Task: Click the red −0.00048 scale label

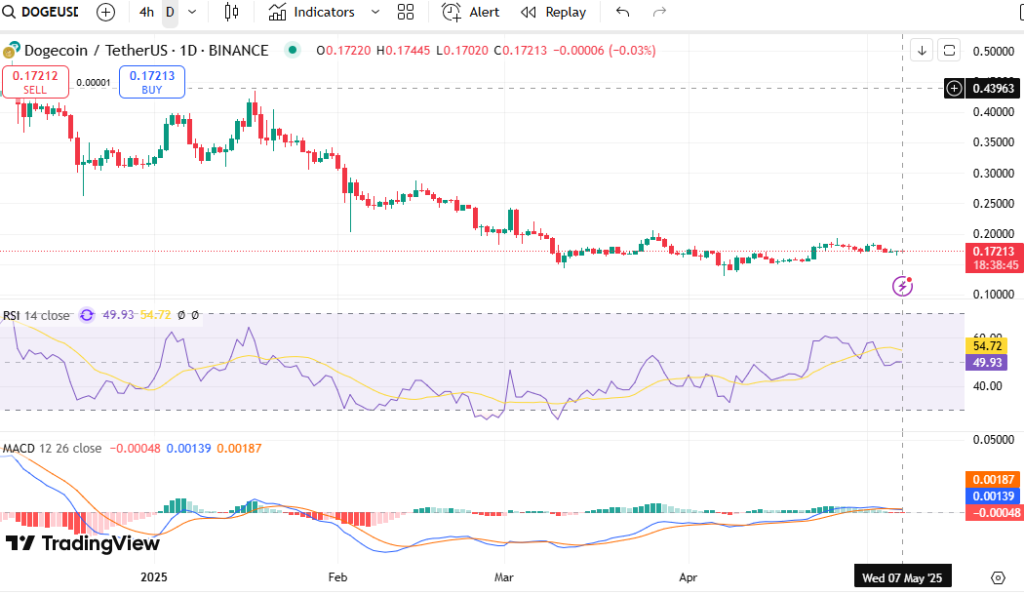Action: pos(993,513)
